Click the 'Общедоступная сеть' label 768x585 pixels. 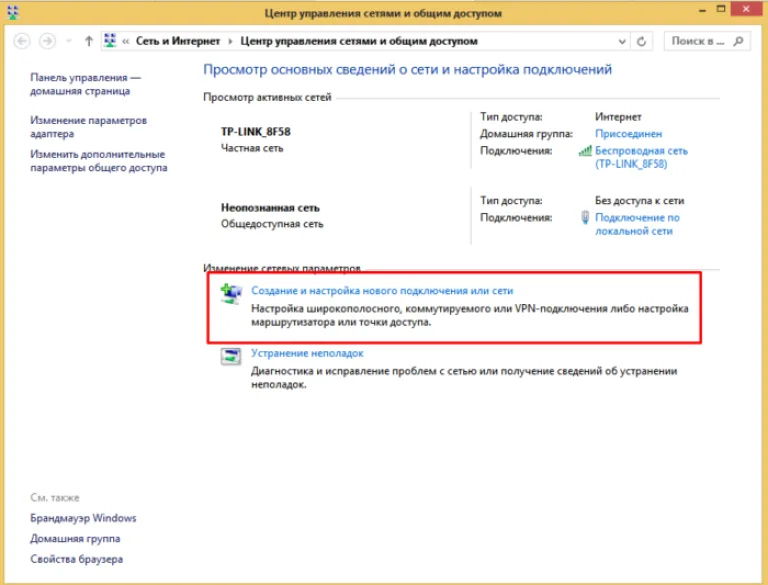[x=272, y=224]
